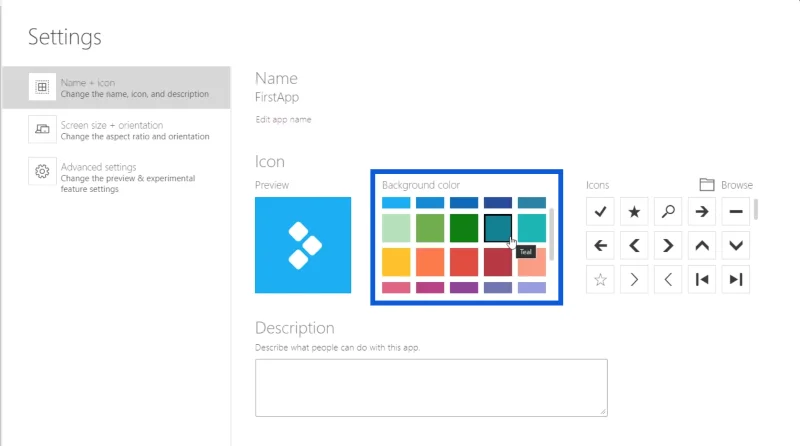Click the app icon preview tile
Image resolution: width=800 pixels, height=446 pixels.
point(303,245)
